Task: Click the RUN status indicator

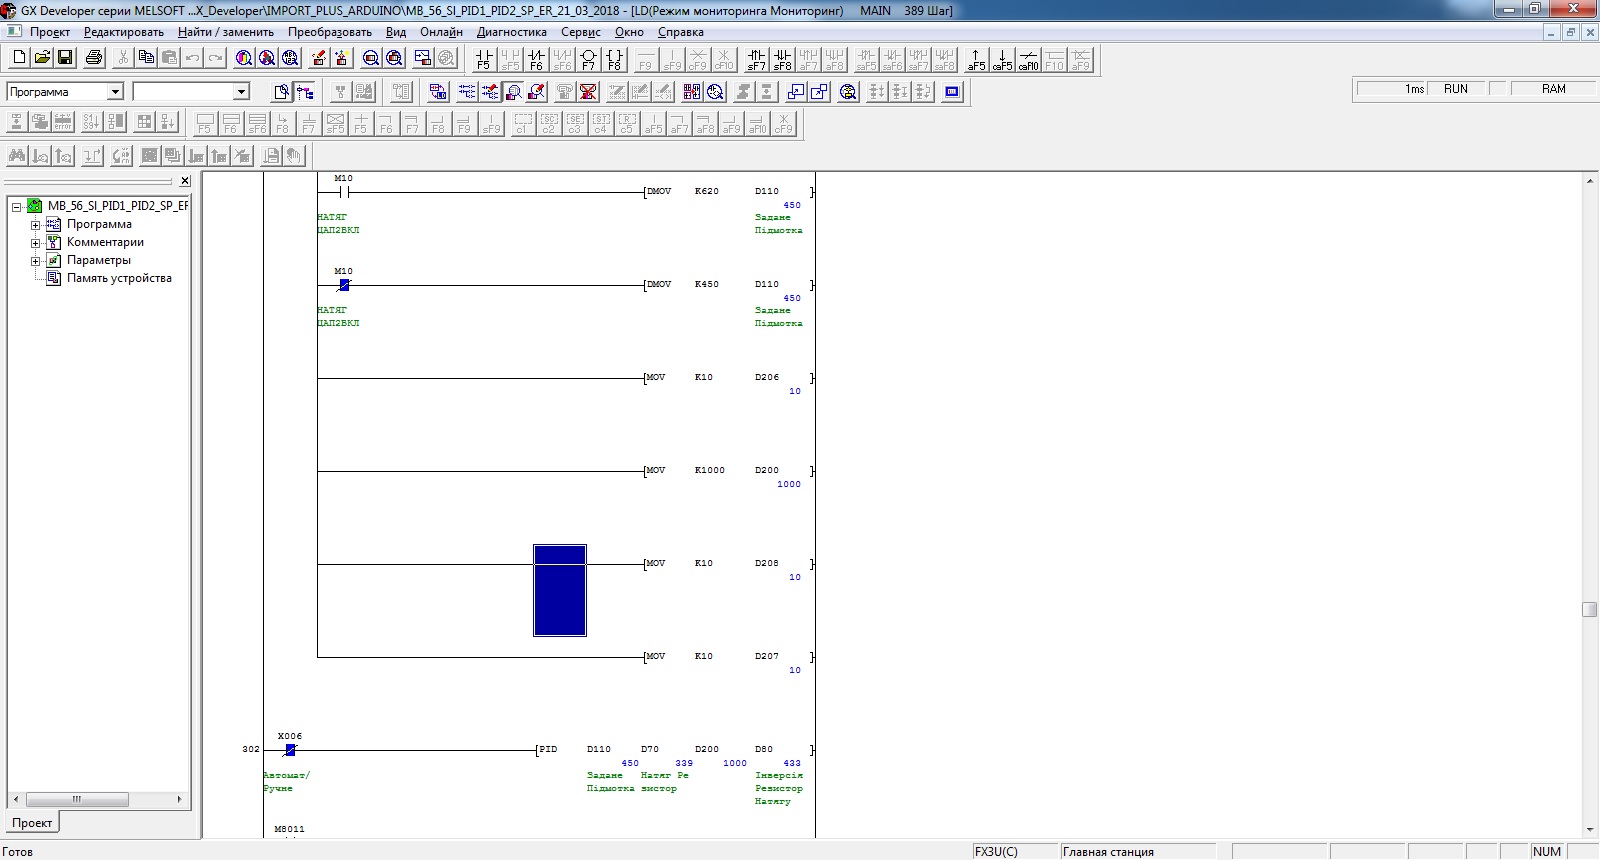Action: (x=1455, y=89)
